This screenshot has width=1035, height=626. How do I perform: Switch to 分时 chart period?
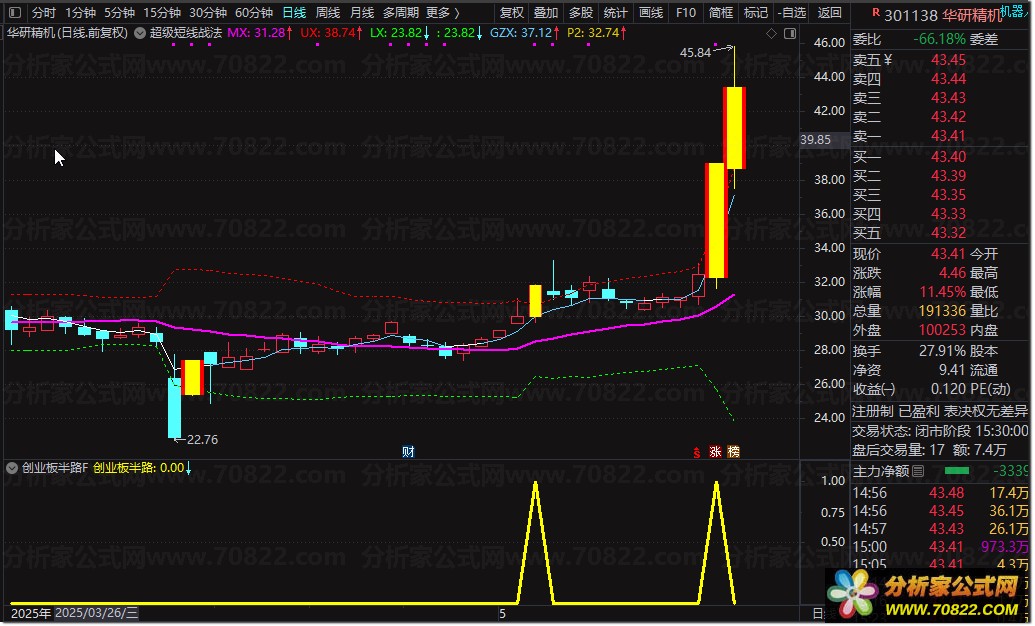[44, 13]
